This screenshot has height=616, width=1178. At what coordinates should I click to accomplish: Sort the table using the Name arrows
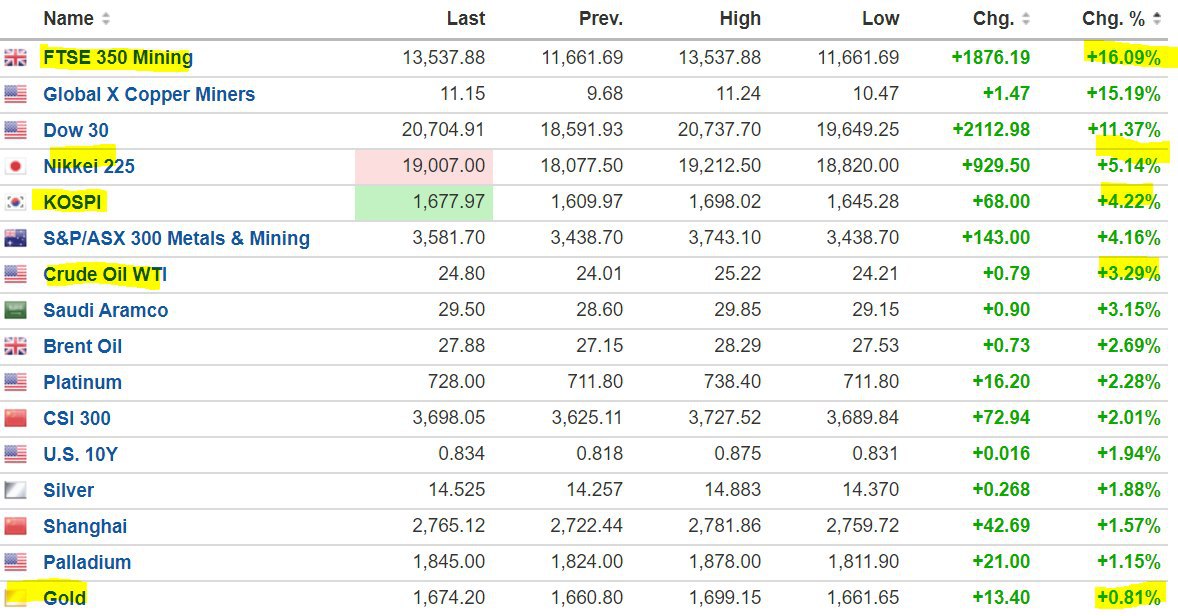coord(106,19)
